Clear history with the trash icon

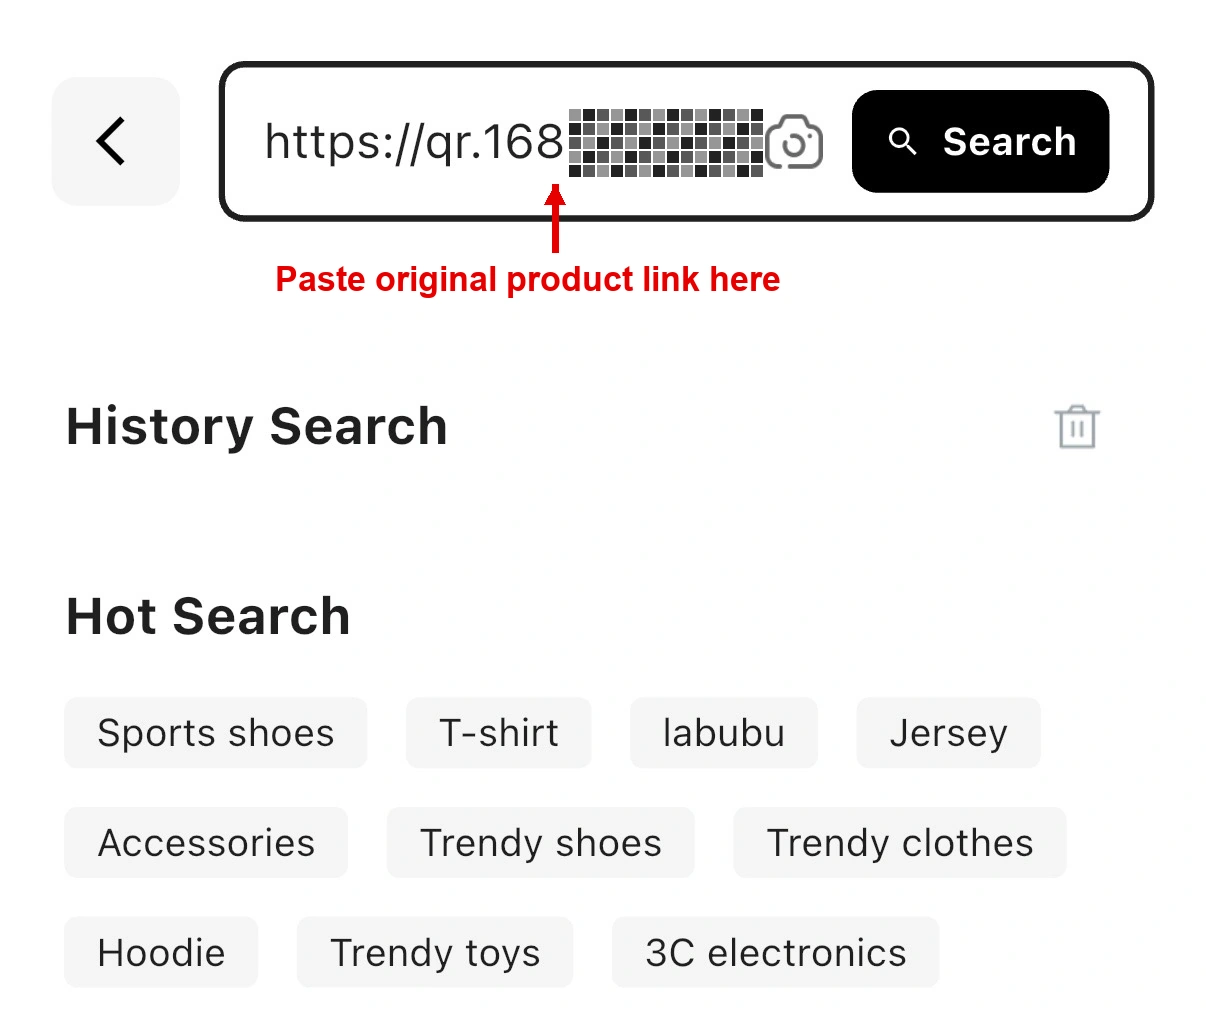(x=1077, y=427)
